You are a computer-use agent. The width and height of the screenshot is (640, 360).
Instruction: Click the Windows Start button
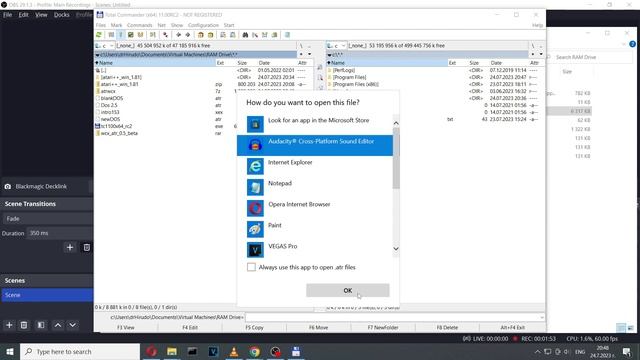coord(9,351)
